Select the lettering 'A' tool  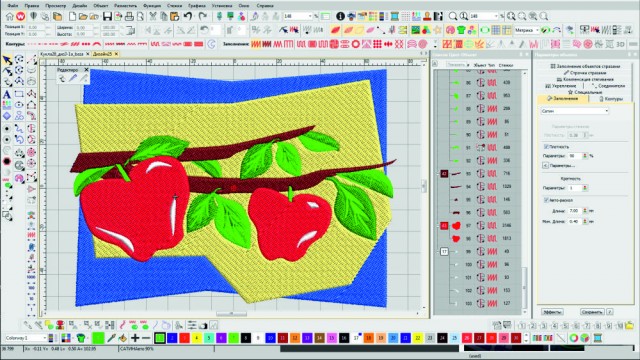pyautogui.click(x=7, y=94)
